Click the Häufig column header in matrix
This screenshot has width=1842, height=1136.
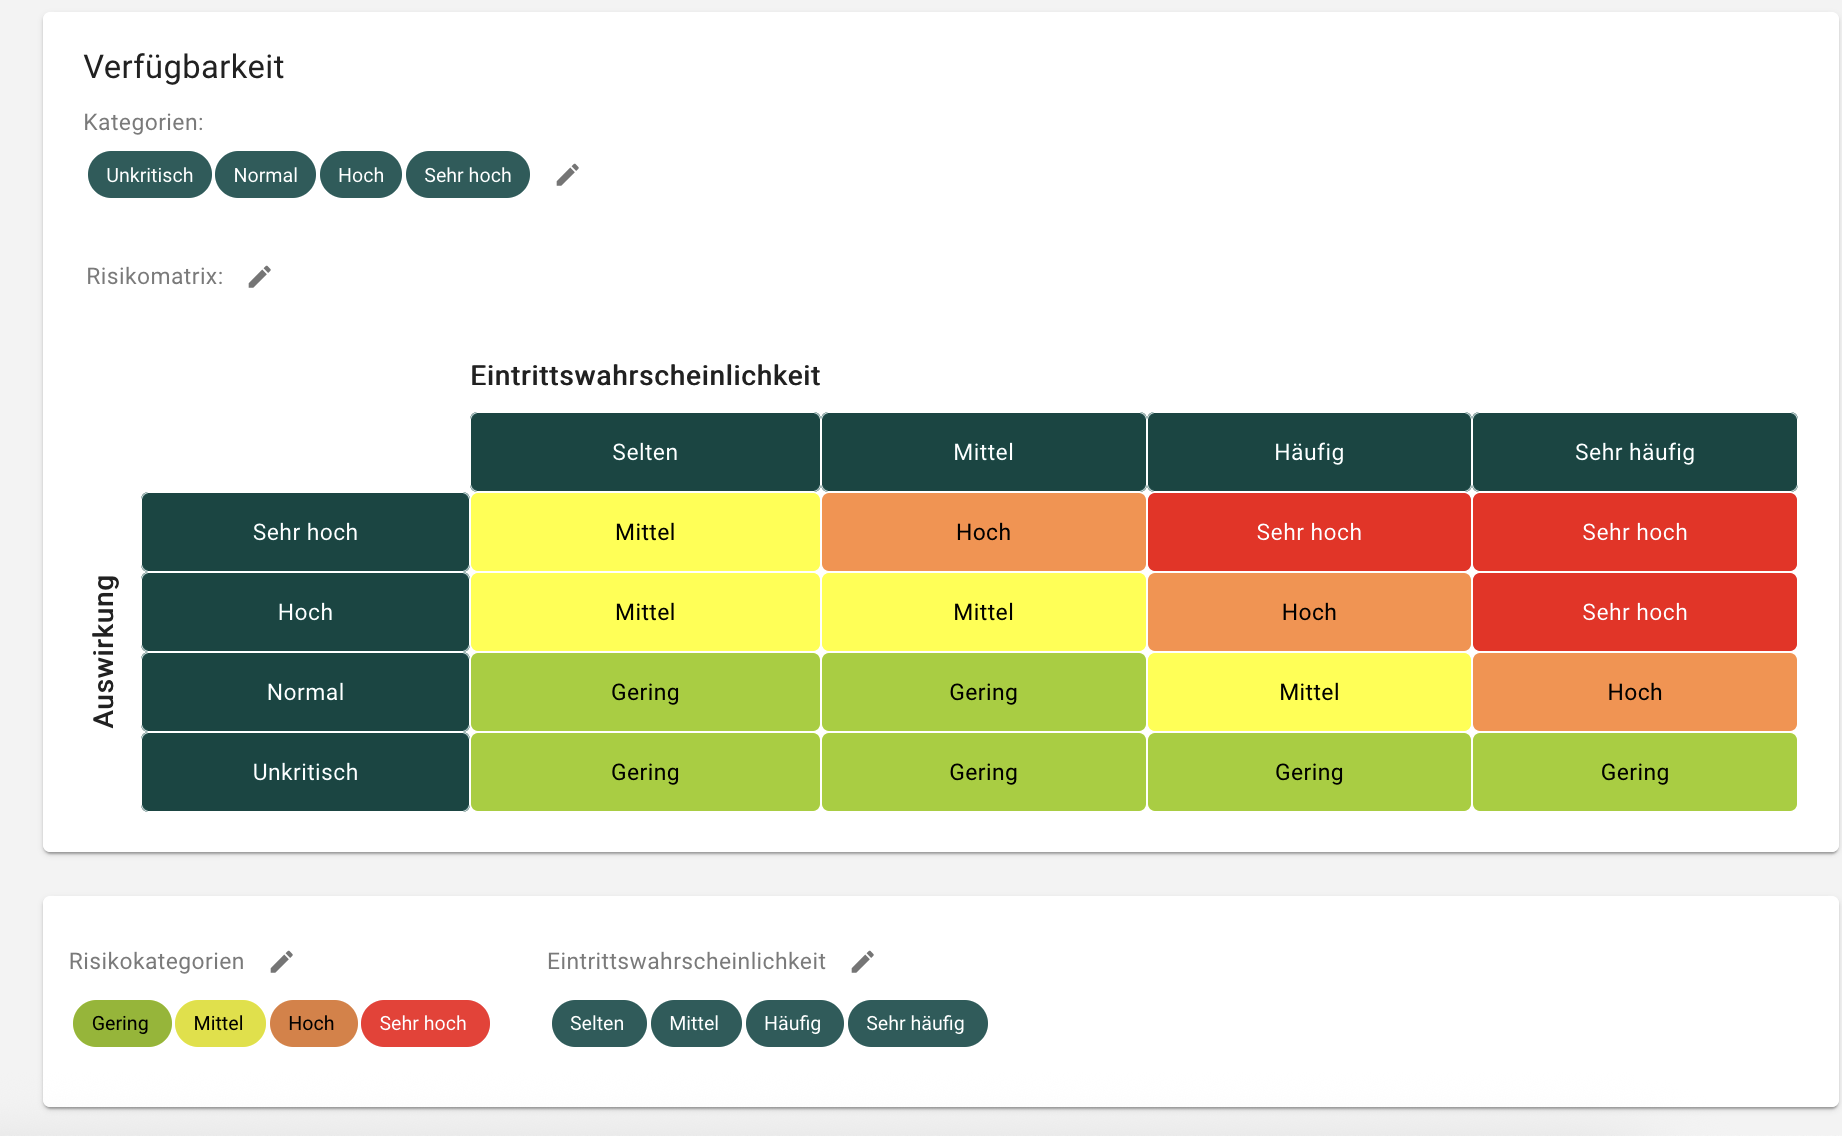[x=1308, y=452]
